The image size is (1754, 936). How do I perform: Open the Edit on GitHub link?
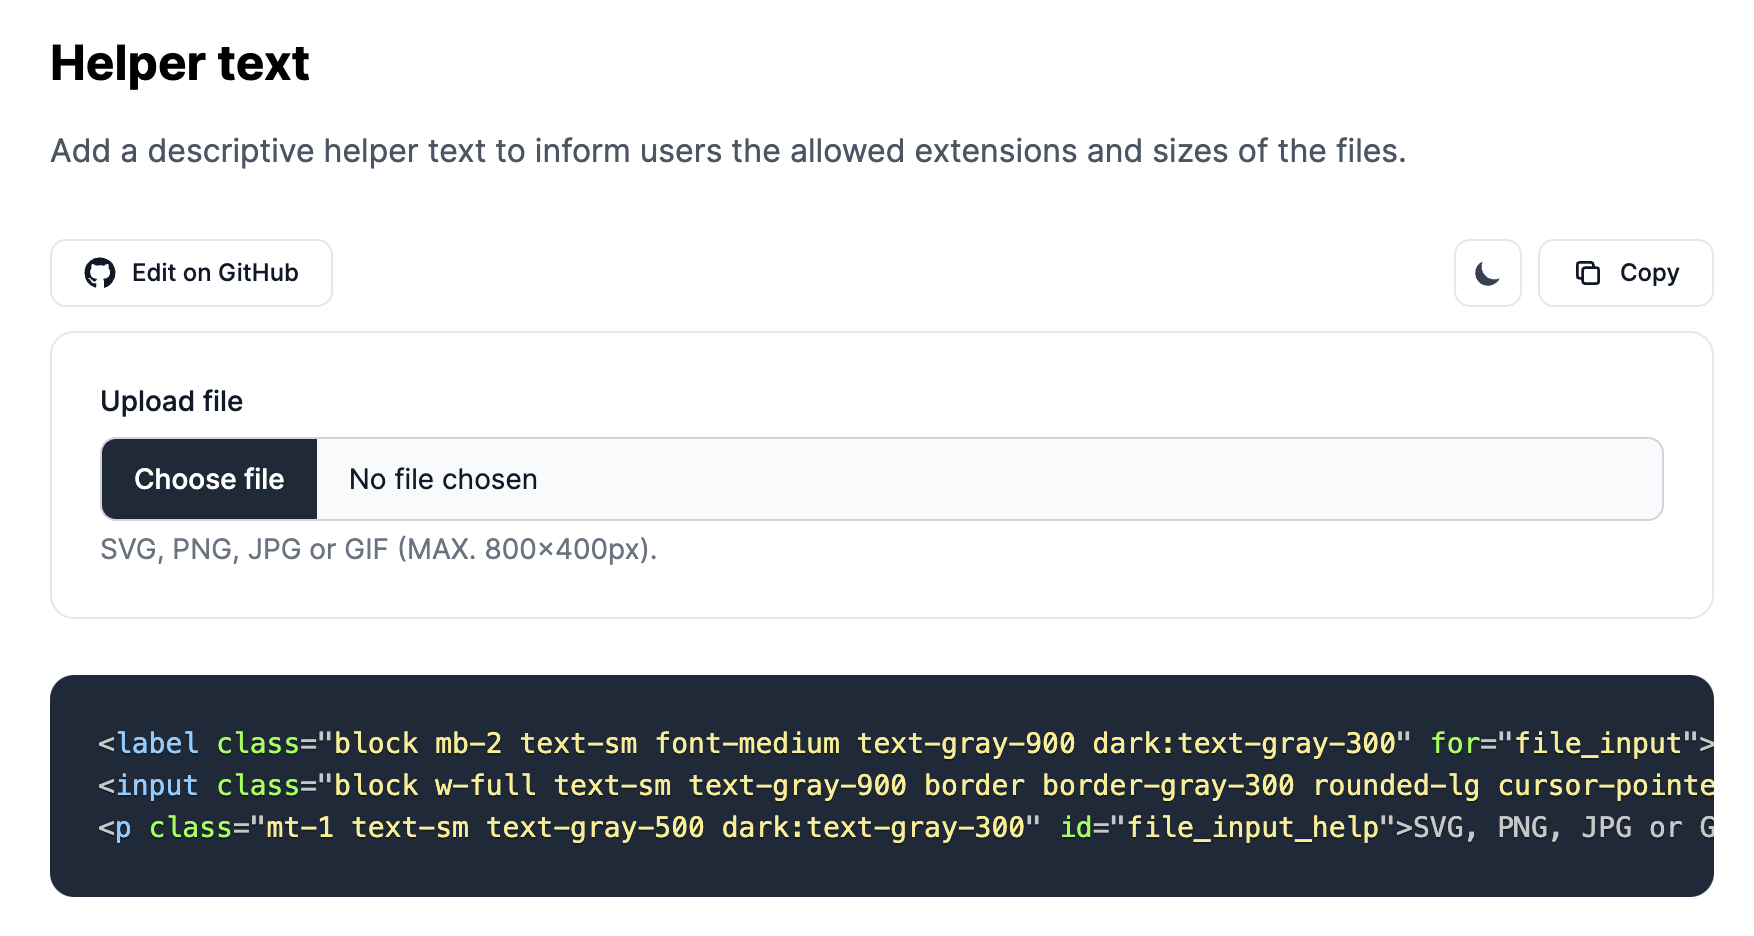191,273
